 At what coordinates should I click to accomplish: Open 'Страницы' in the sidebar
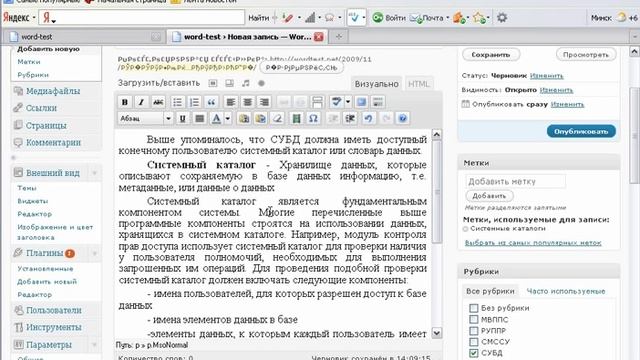46,125
